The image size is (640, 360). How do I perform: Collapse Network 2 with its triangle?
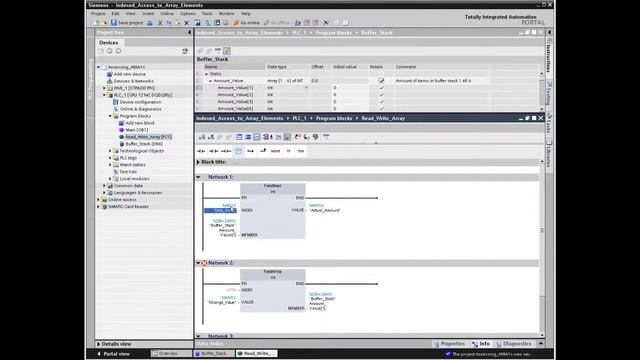point(198,263)
